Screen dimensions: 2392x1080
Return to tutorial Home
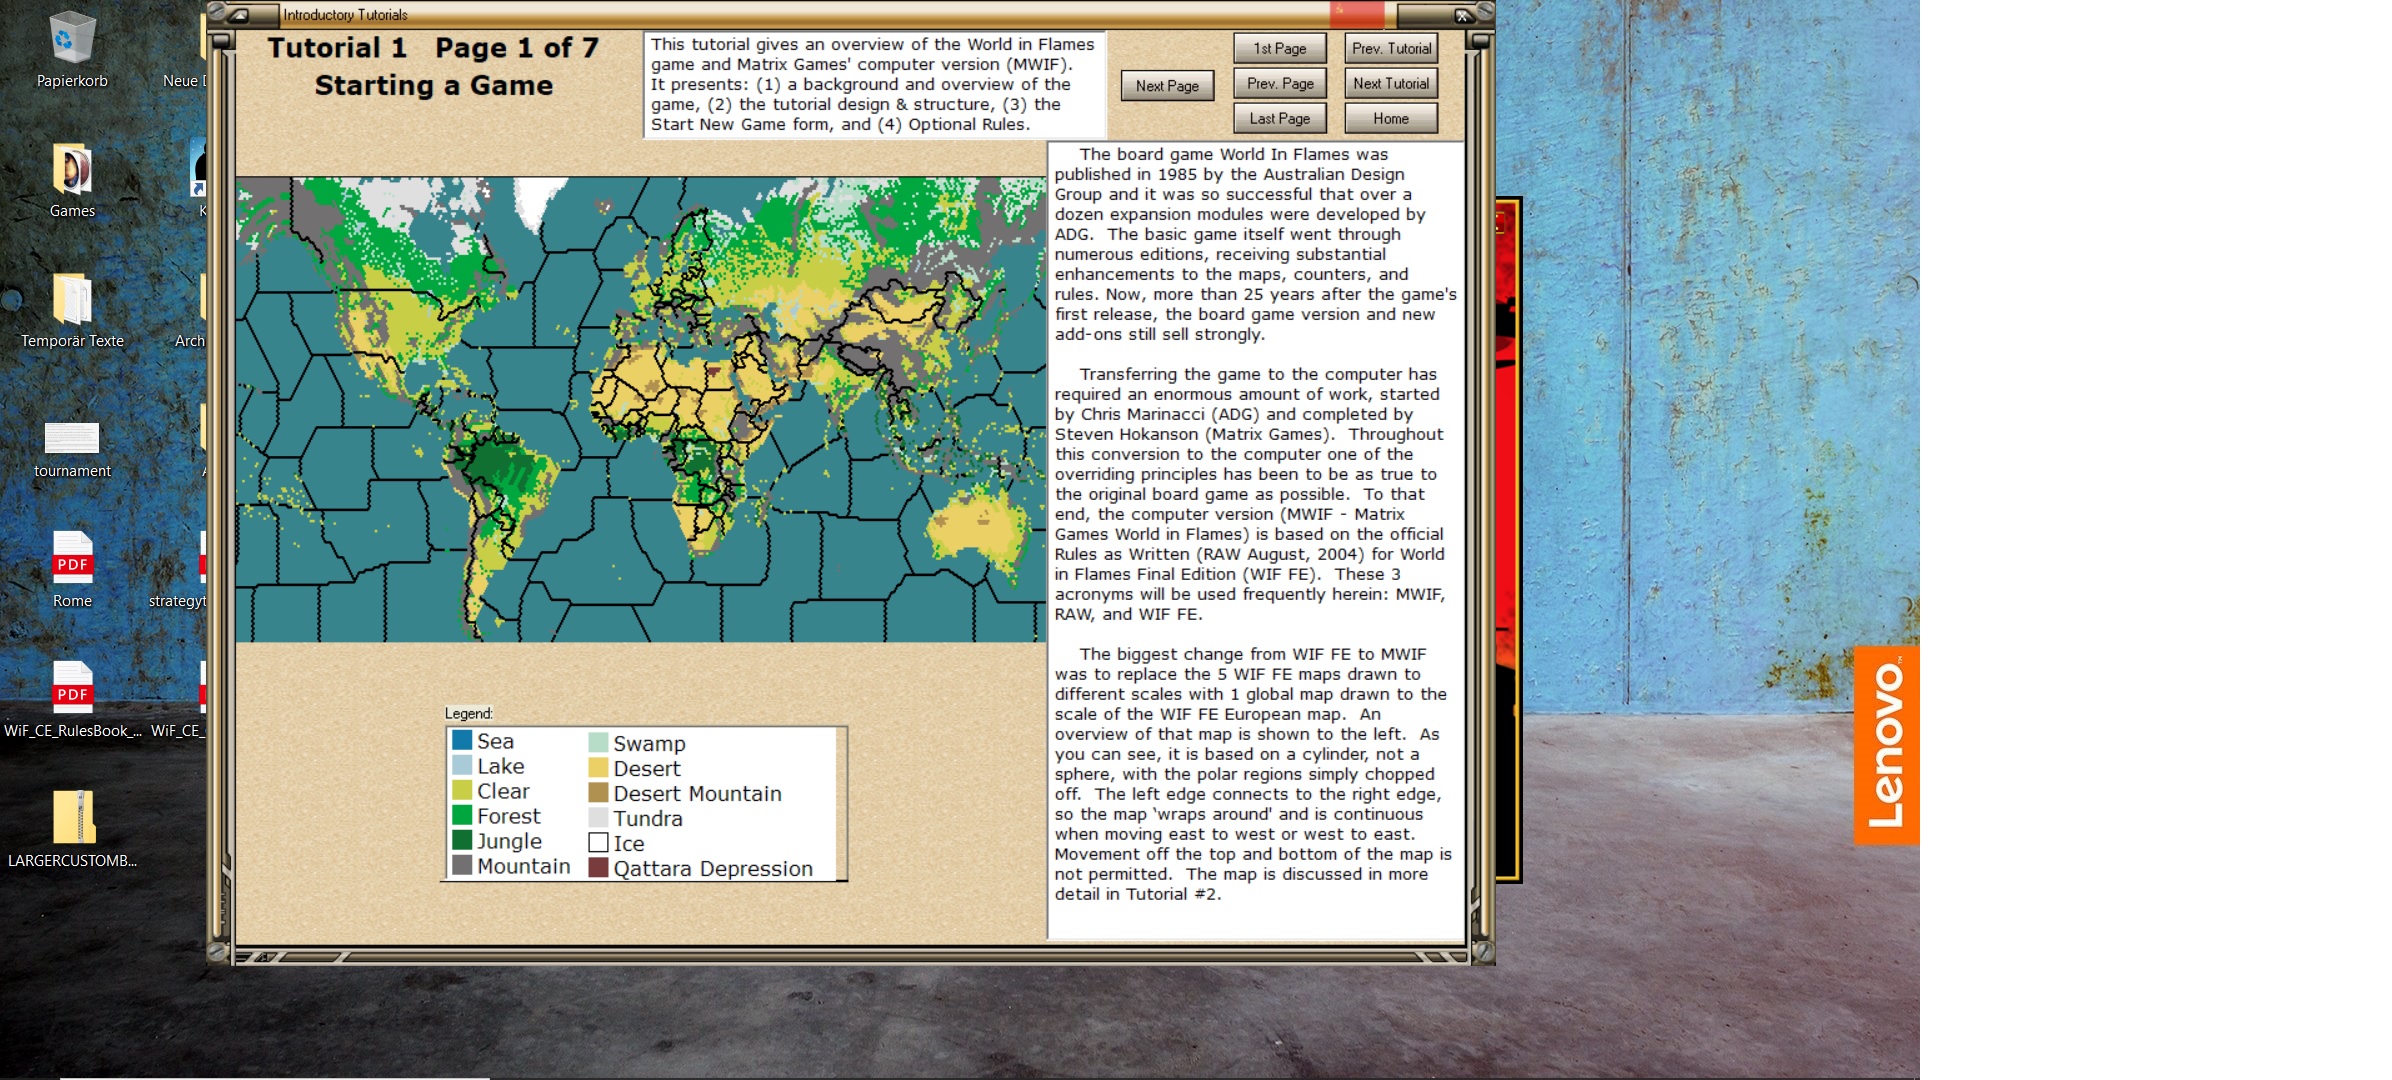click(1390, 118)
